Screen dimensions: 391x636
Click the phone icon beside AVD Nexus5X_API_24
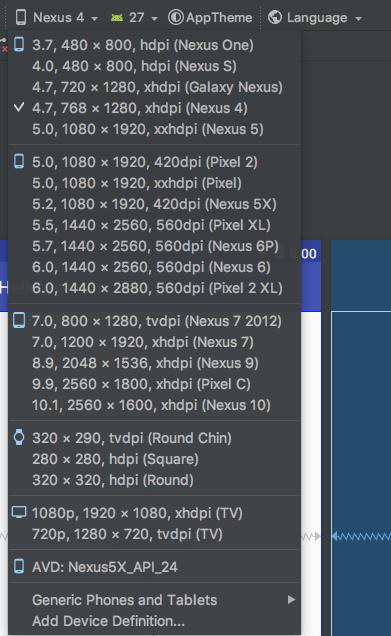click(x=19, y=566)
